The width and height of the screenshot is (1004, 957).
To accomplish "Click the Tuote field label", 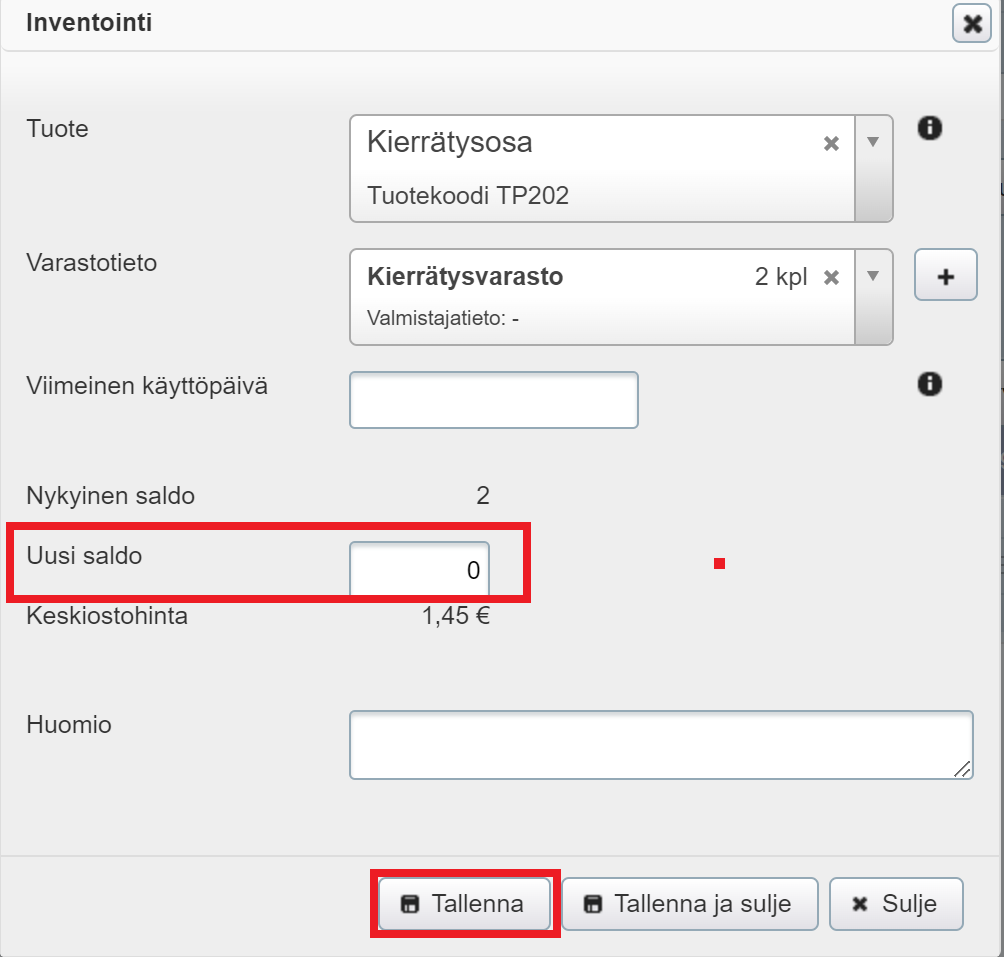I will click(x=57, y=129).
